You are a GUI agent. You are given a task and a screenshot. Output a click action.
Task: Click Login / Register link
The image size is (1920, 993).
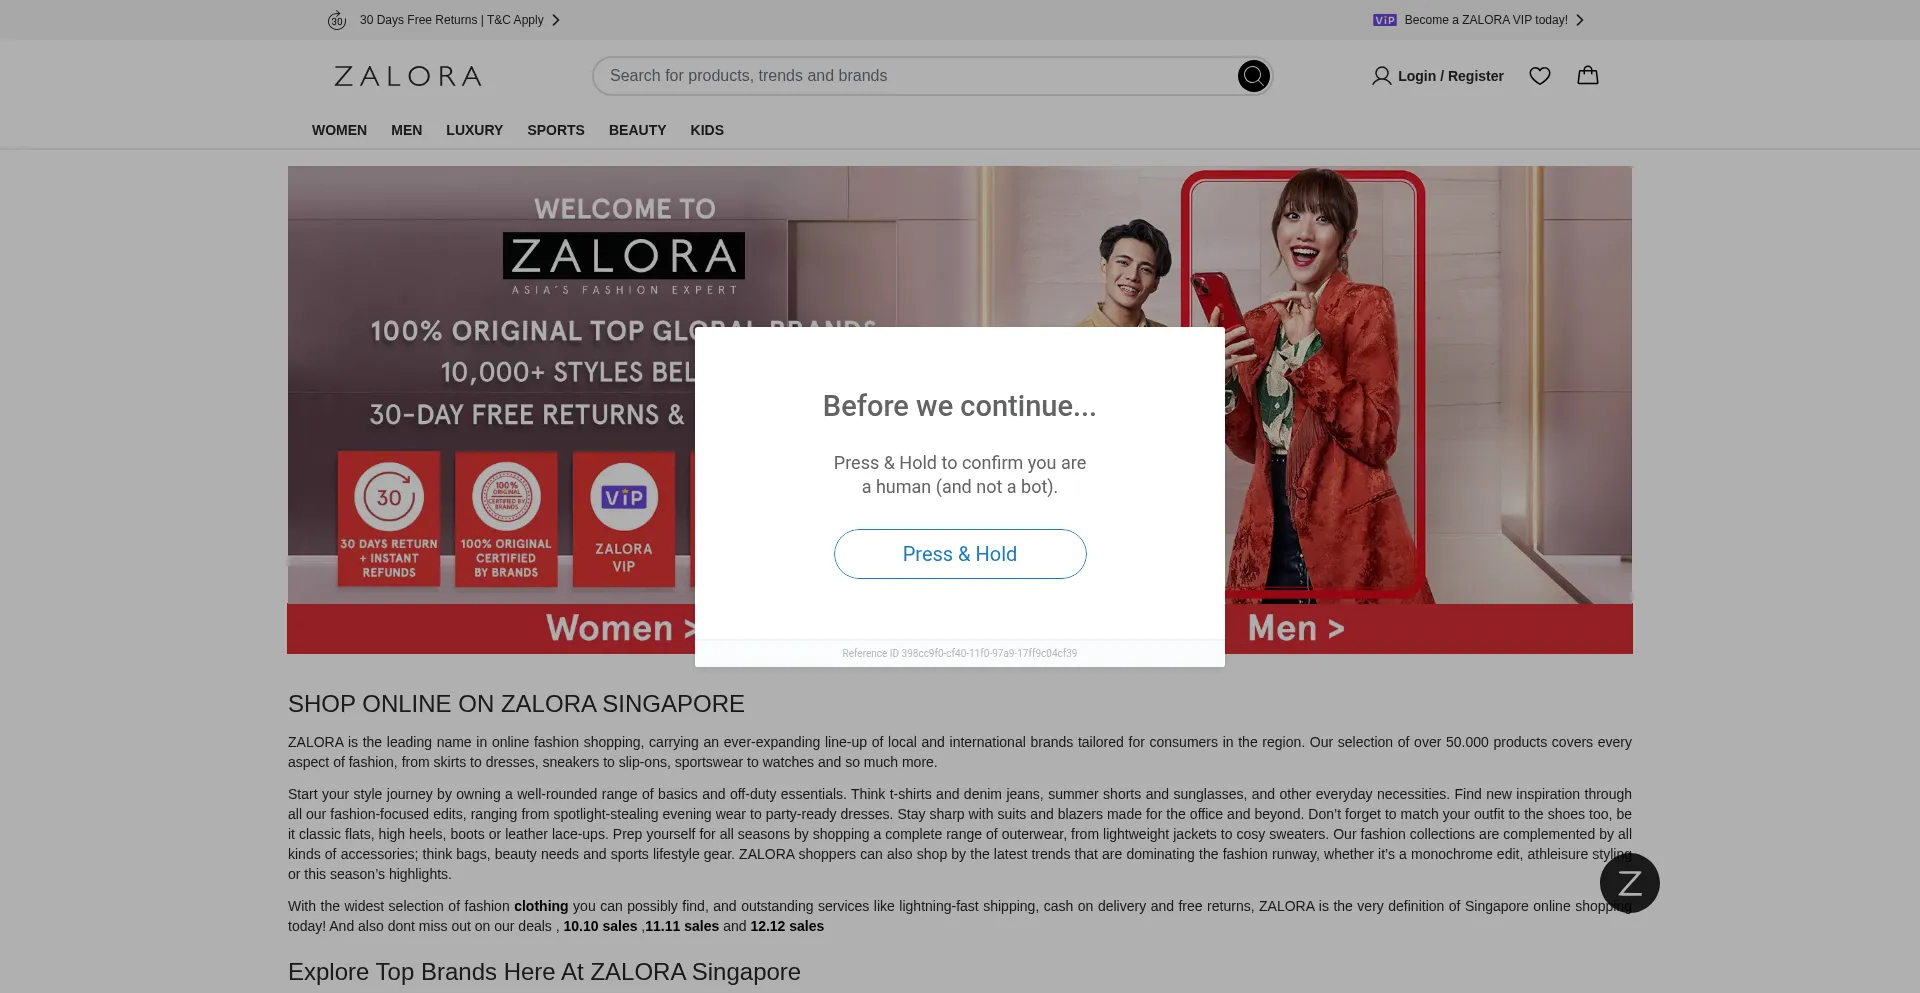[x=1450, y=76]
